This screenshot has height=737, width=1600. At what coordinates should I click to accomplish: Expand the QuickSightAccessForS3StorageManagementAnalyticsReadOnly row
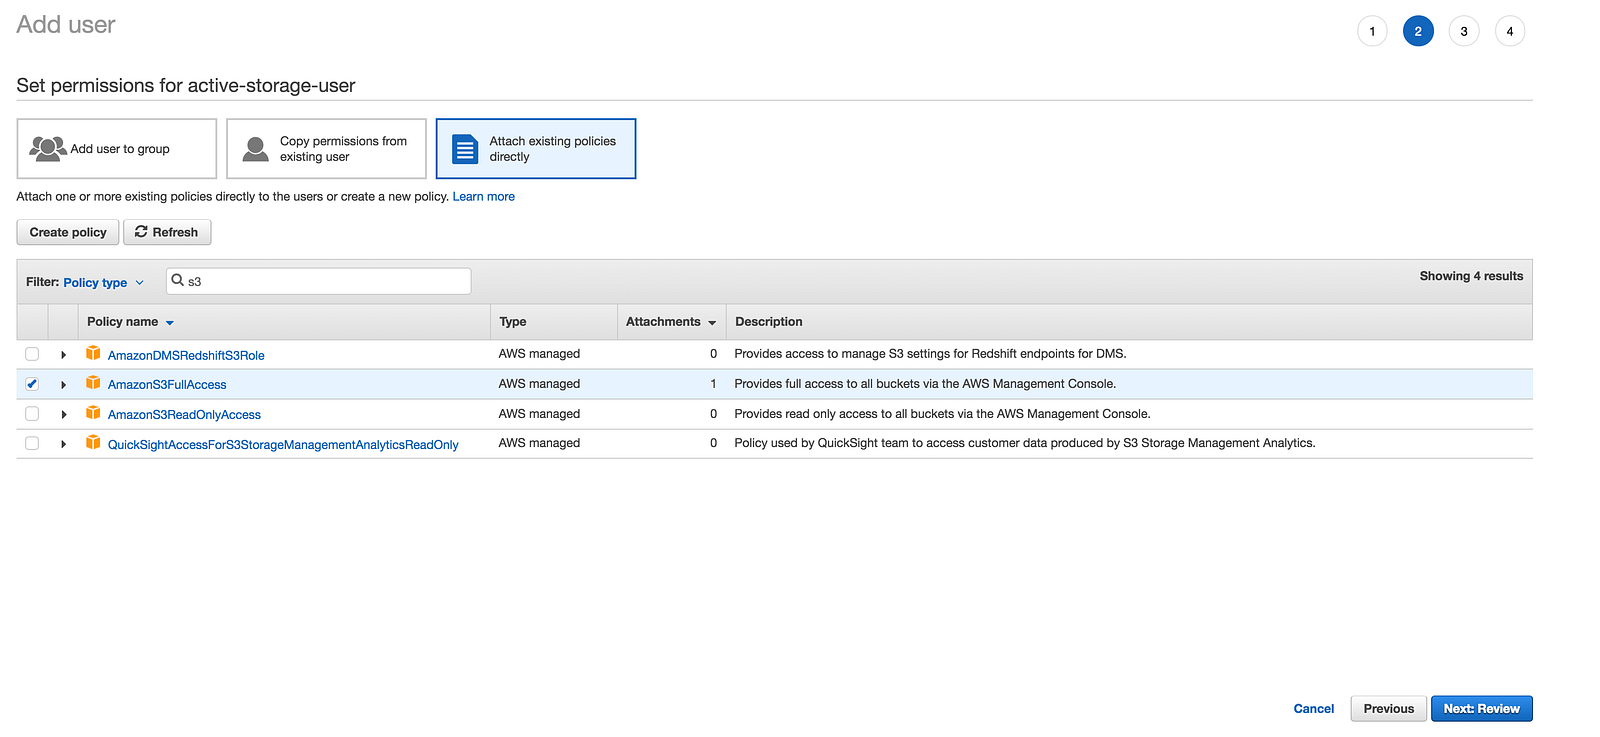pos(63,444)
